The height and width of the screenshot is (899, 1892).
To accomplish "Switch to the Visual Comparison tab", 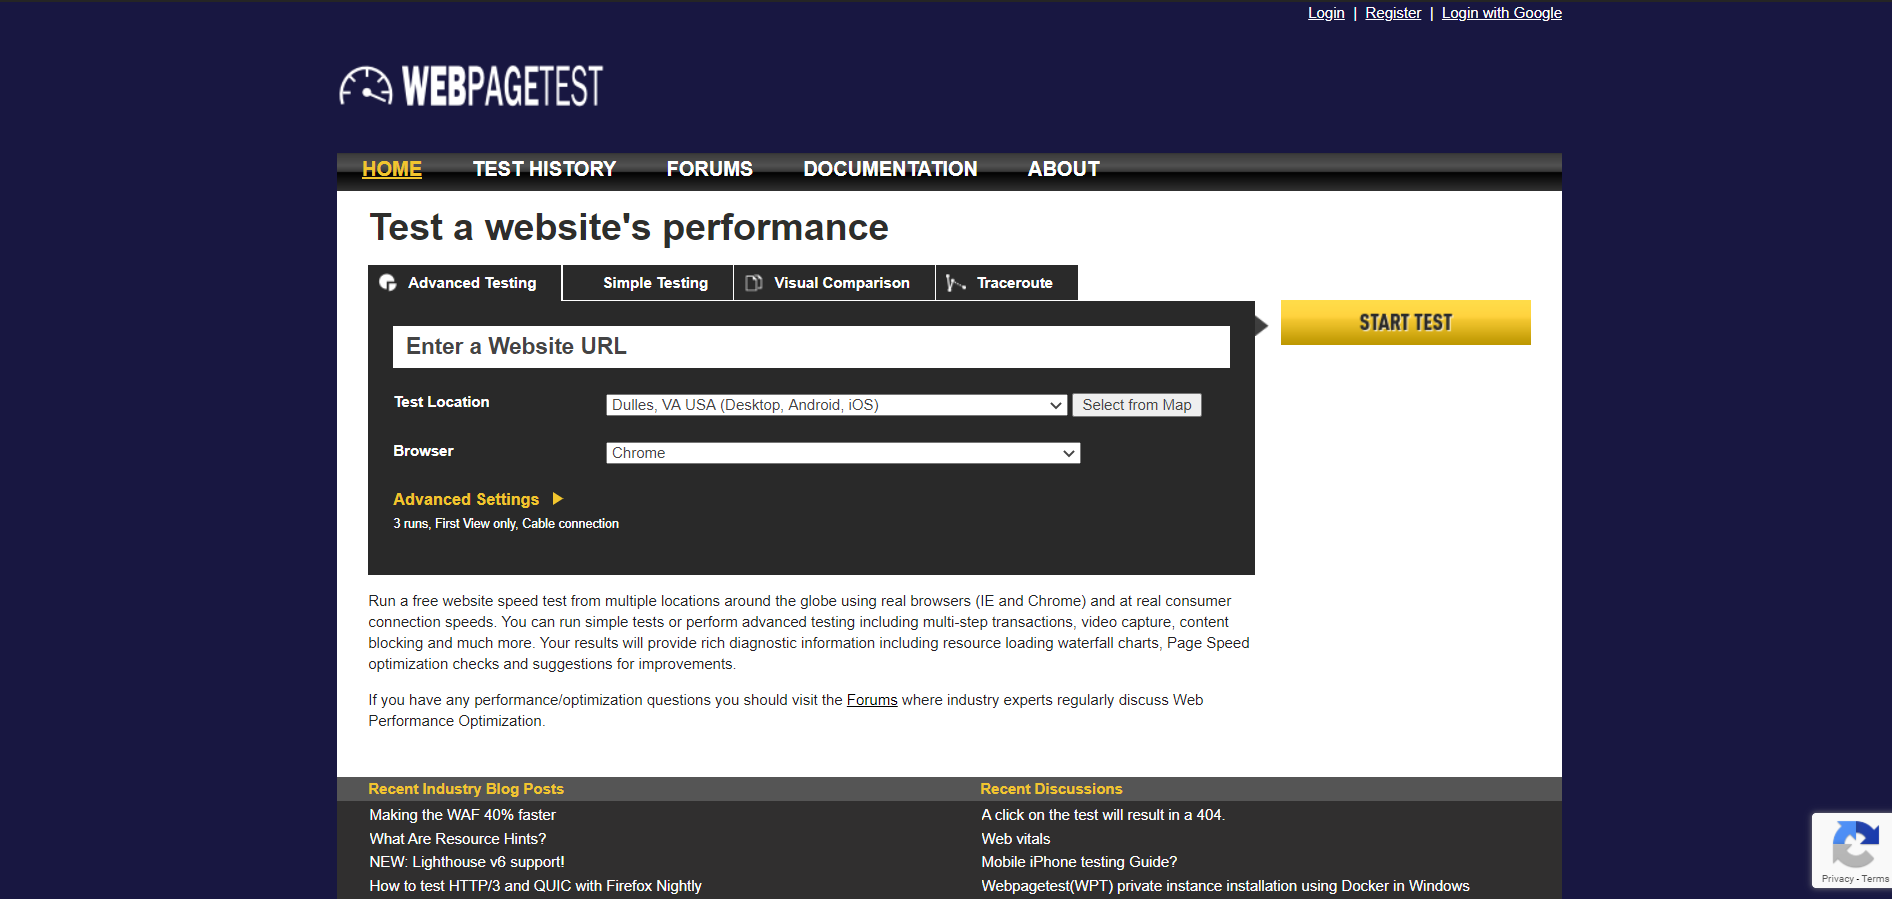I will pyautogui.click(x=835, y=283).
